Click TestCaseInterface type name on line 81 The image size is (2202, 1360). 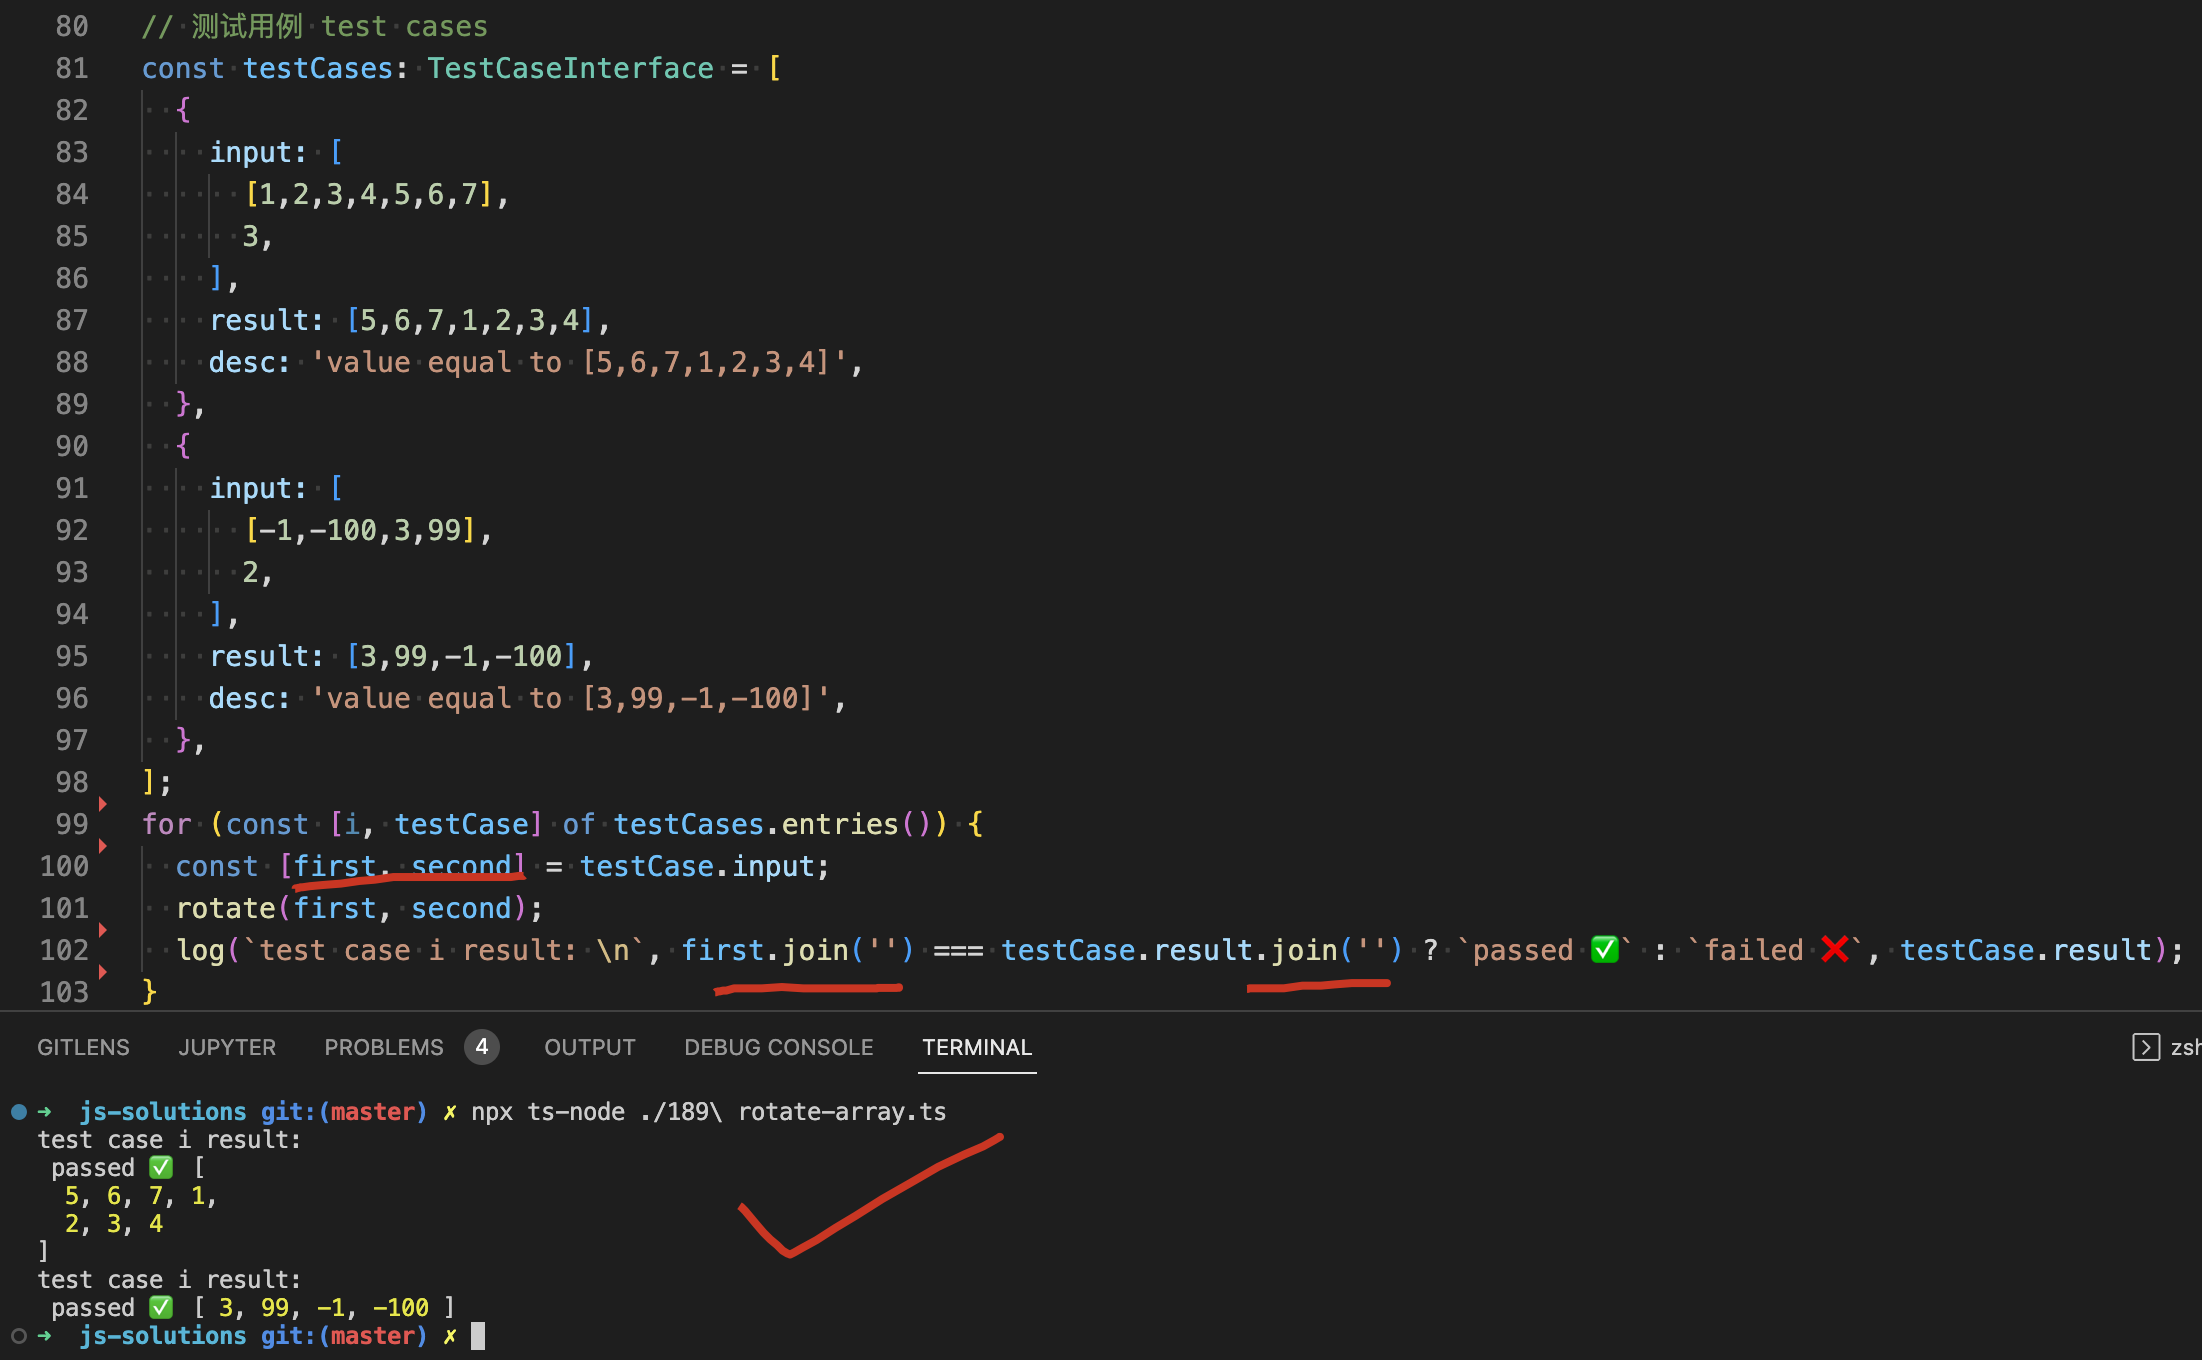pyautogui.click(x=570, y=68)
